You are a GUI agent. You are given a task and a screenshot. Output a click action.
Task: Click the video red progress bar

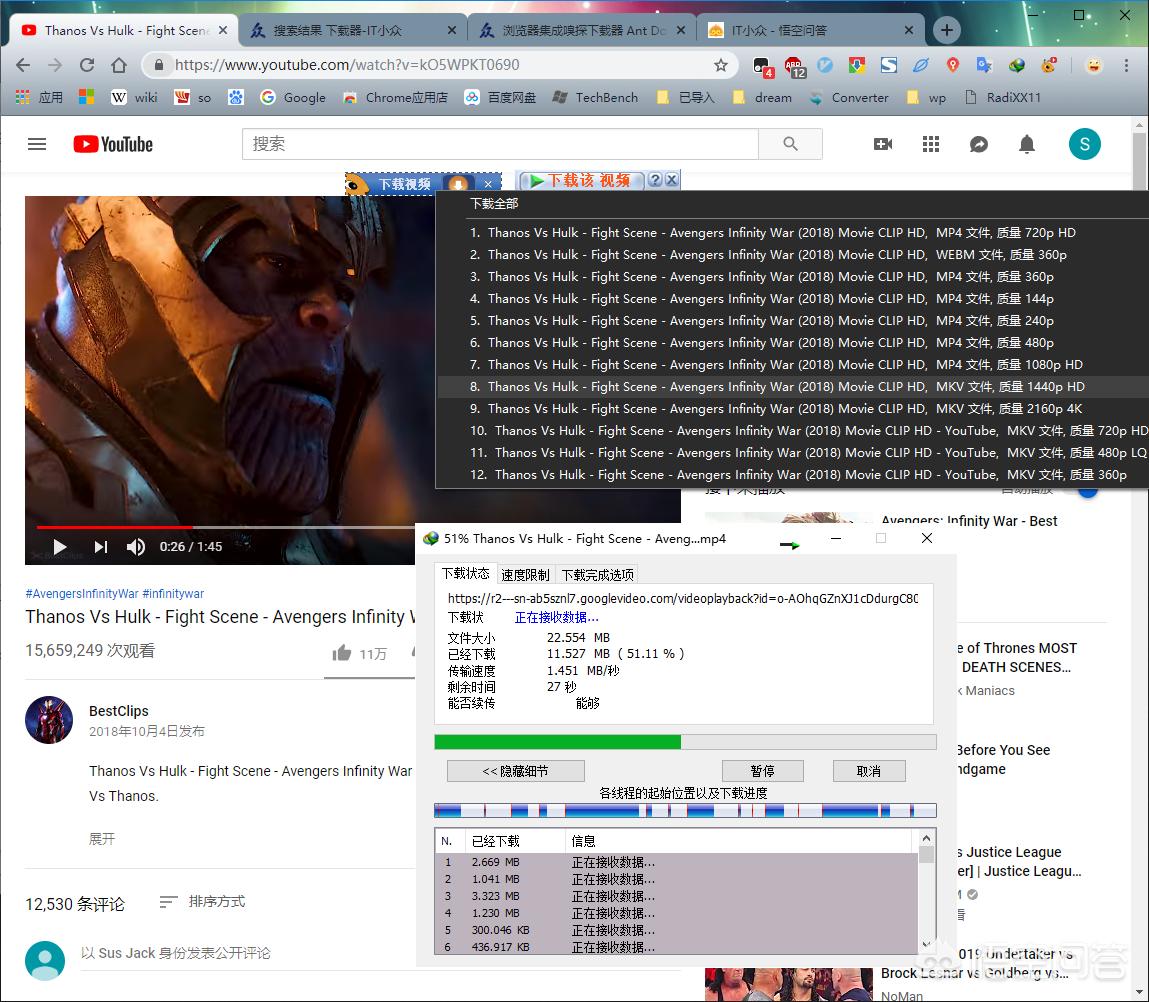point(114,527)
